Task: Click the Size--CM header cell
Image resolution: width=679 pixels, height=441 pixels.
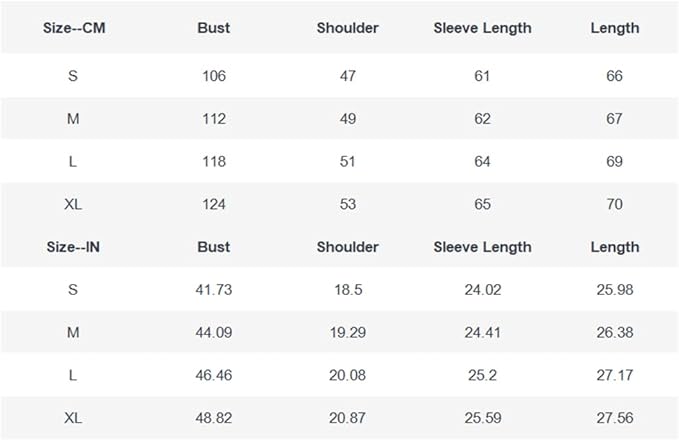Action: (x=74, y=28)
